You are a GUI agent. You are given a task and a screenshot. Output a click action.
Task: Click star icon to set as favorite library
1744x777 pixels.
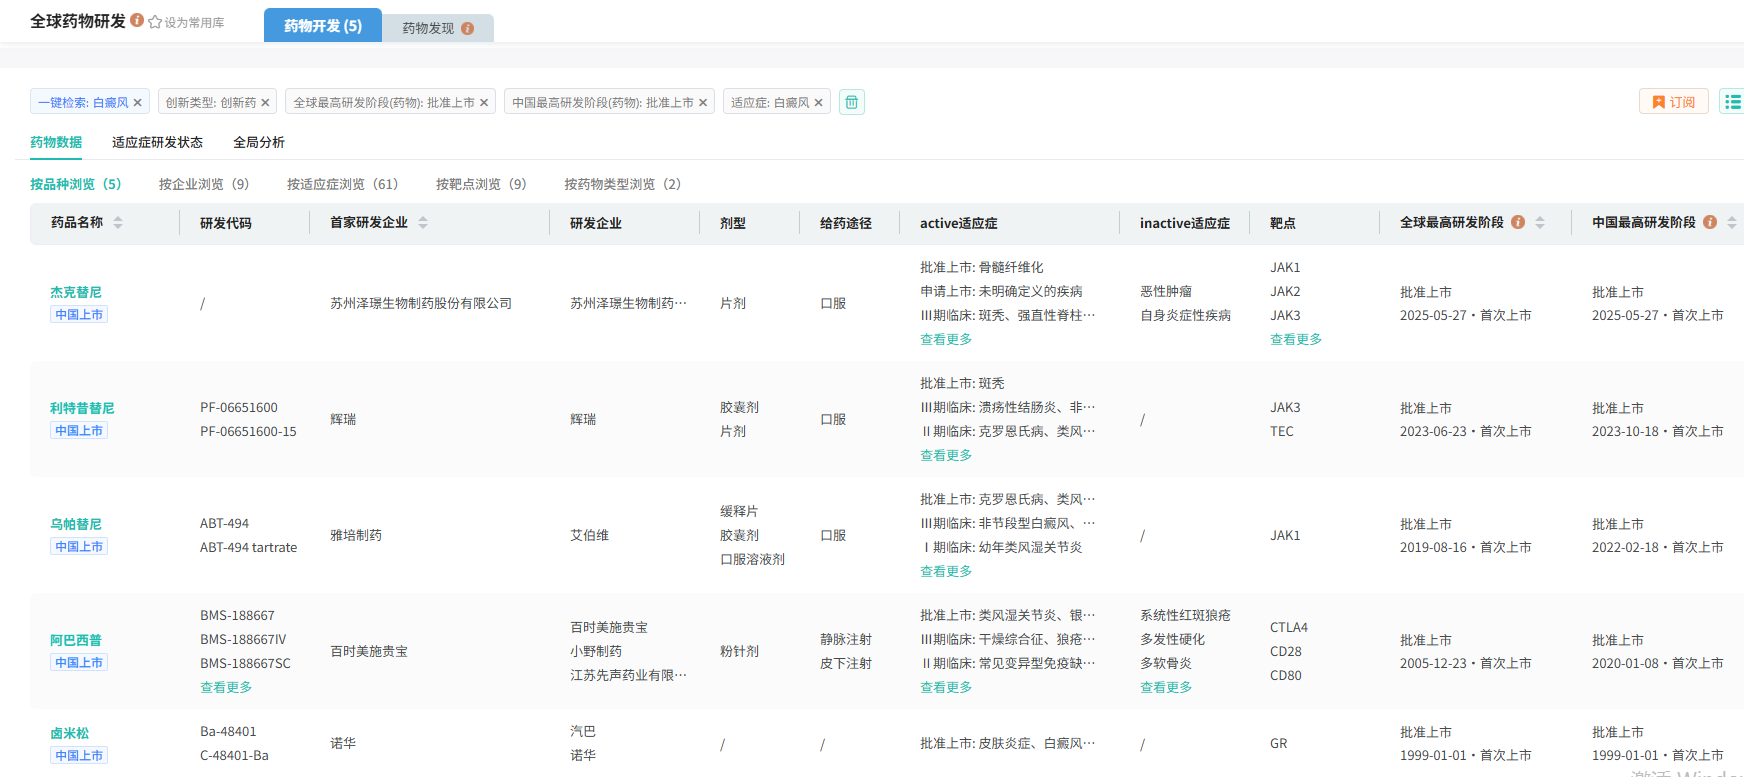tap(155, 22)
